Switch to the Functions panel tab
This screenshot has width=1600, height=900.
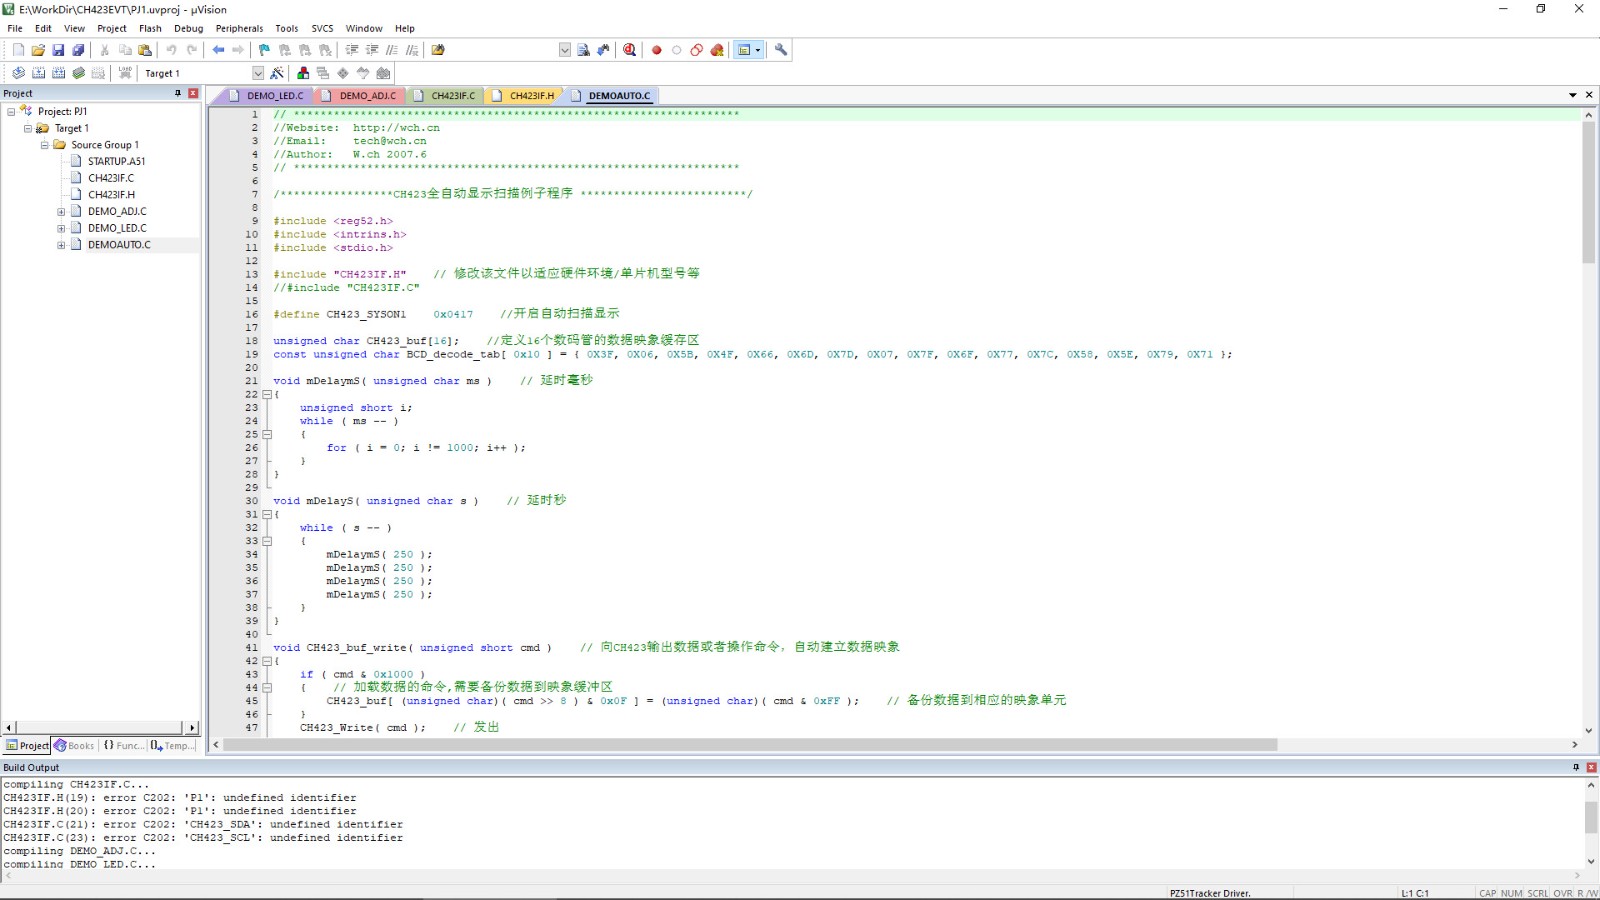click(x=123, y=746)
